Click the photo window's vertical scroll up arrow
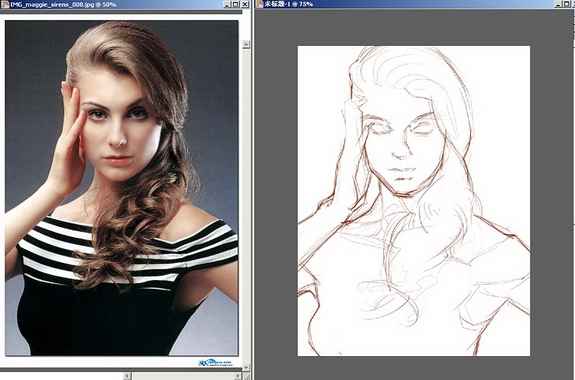575x380 pixels. pos(246,45)
